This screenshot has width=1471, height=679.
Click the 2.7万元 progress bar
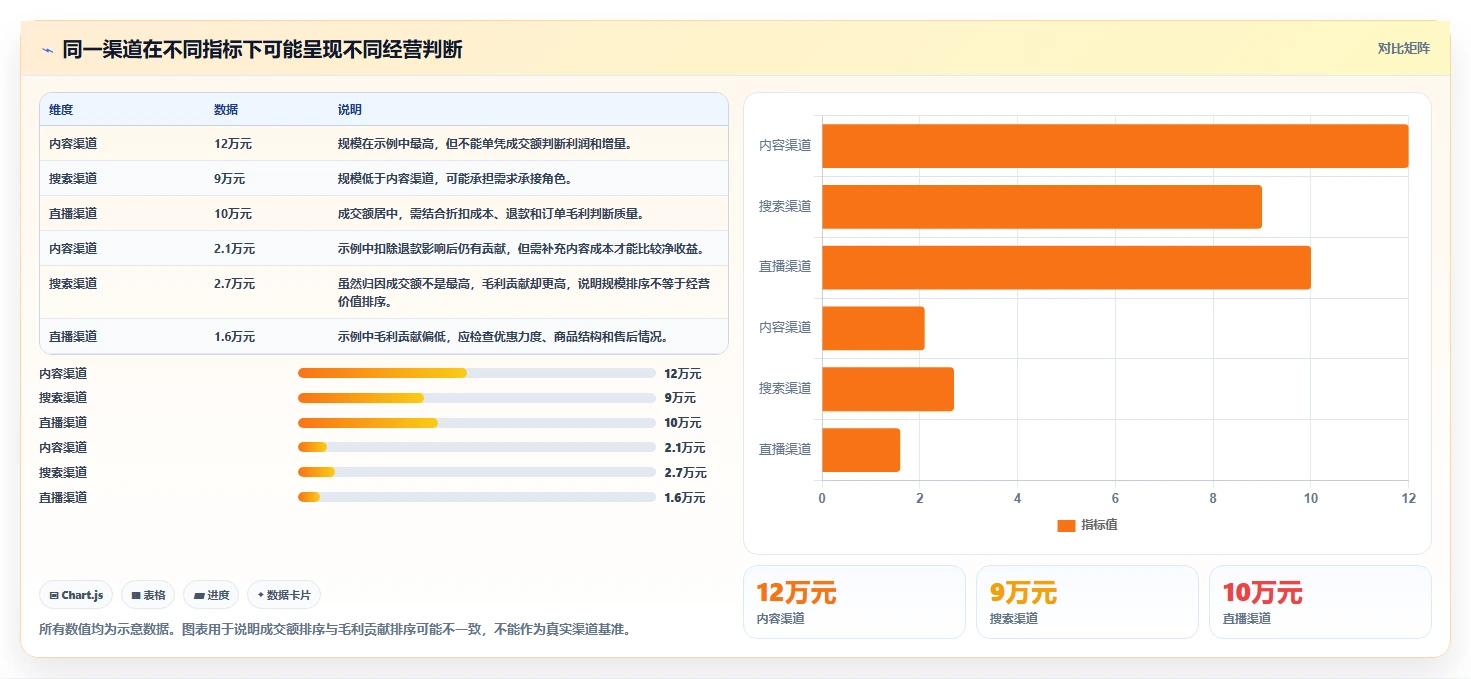point(477,472)
